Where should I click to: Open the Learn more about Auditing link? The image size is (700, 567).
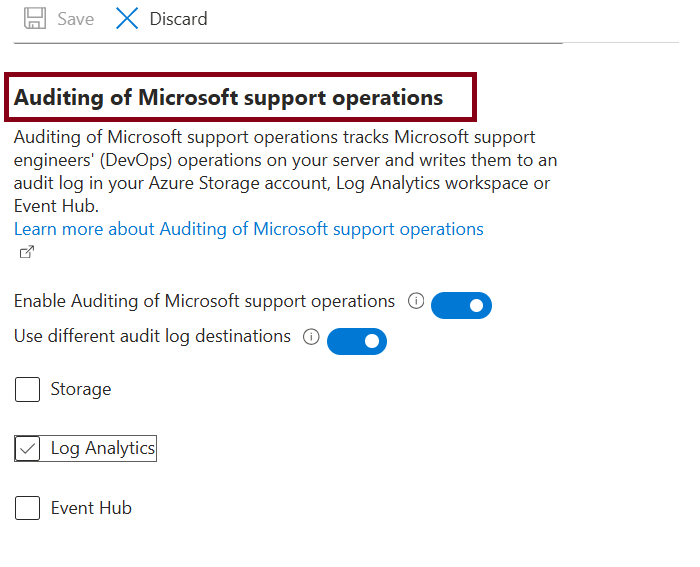point(249,229)
